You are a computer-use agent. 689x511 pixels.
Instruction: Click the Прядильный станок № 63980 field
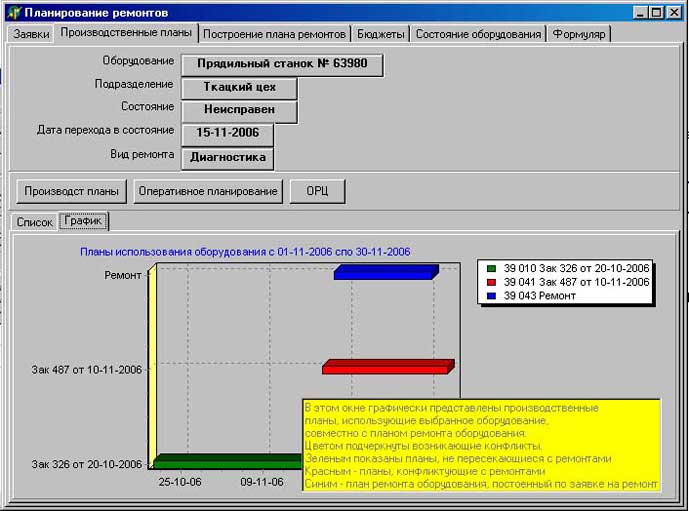(x=282, y=65)
